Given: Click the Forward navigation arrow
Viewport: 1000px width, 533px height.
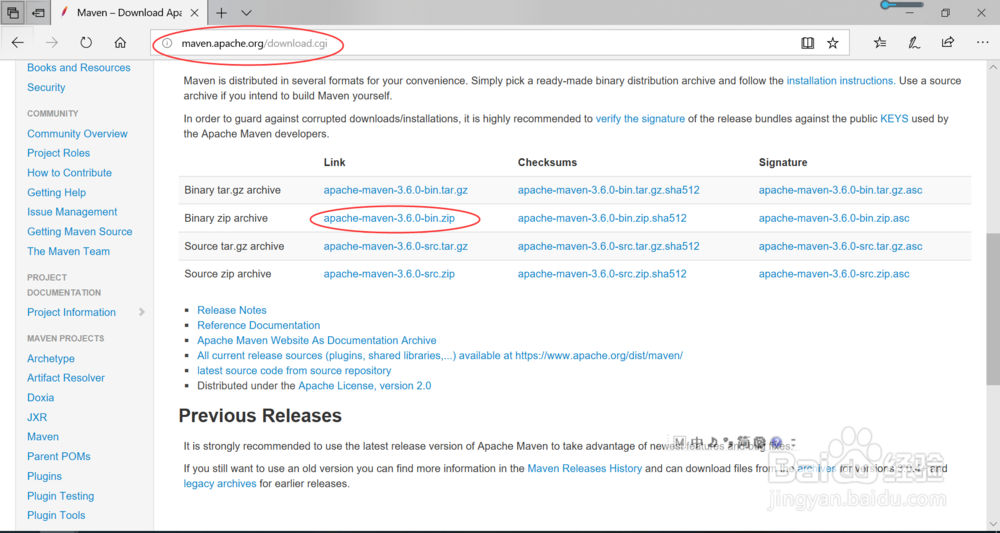Looking at the screenshot, I should coord(52,43).
